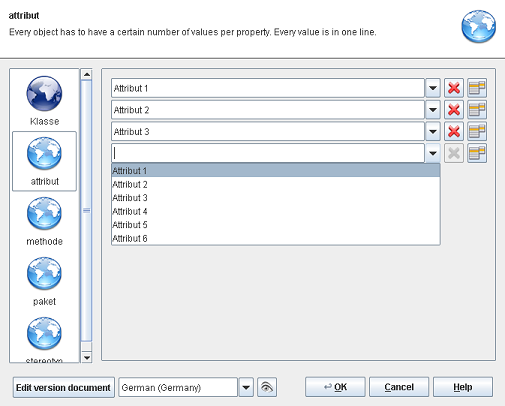Select the stereotyp globe icon at bottom

(44, 334)
